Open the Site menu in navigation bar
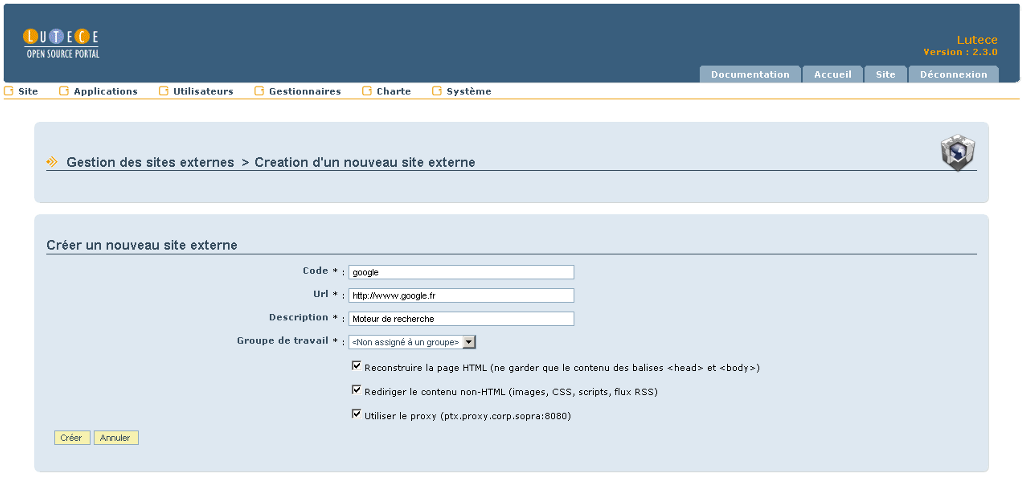Viewport: 1024px width, 479px height. 28,91
